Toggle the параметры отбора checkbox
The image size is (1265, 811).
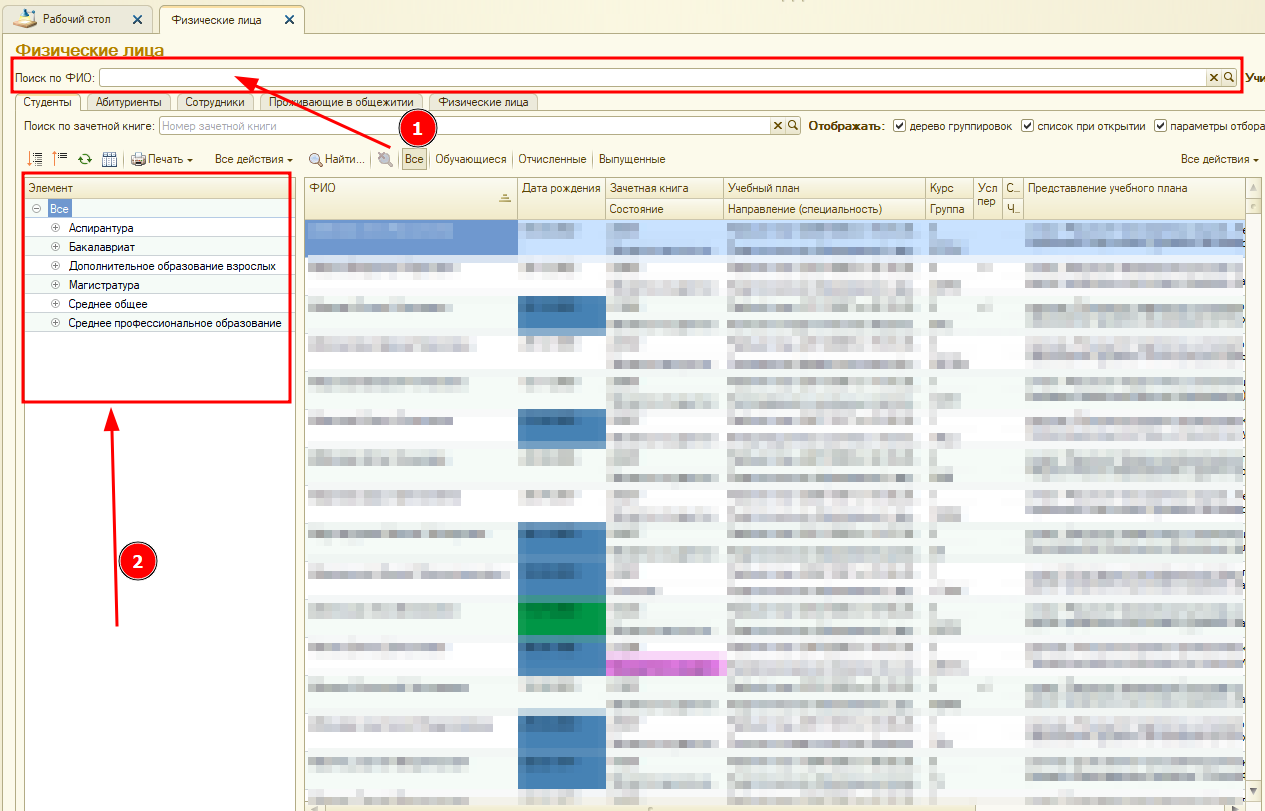coord(1161,126)
